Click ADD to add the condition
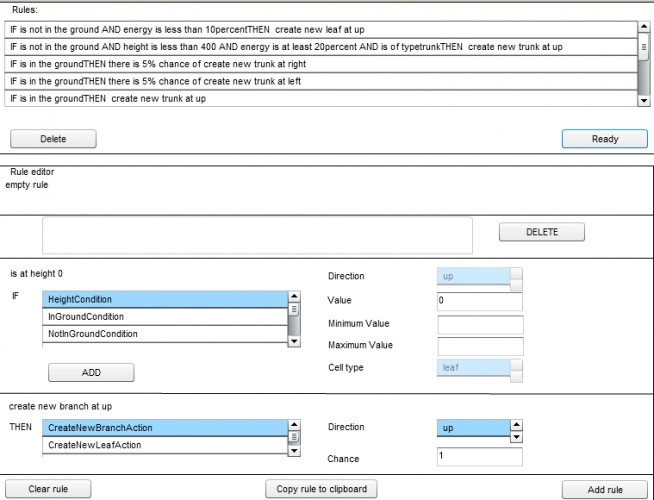This screenshot has width=654, height=500. tap(91, 372)
